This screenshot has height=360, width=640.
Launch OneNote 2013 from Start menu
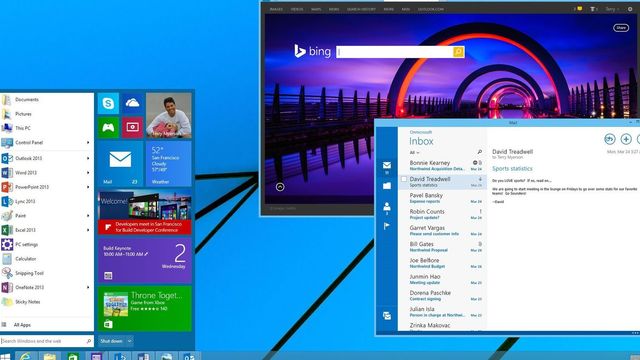point(46,287)
